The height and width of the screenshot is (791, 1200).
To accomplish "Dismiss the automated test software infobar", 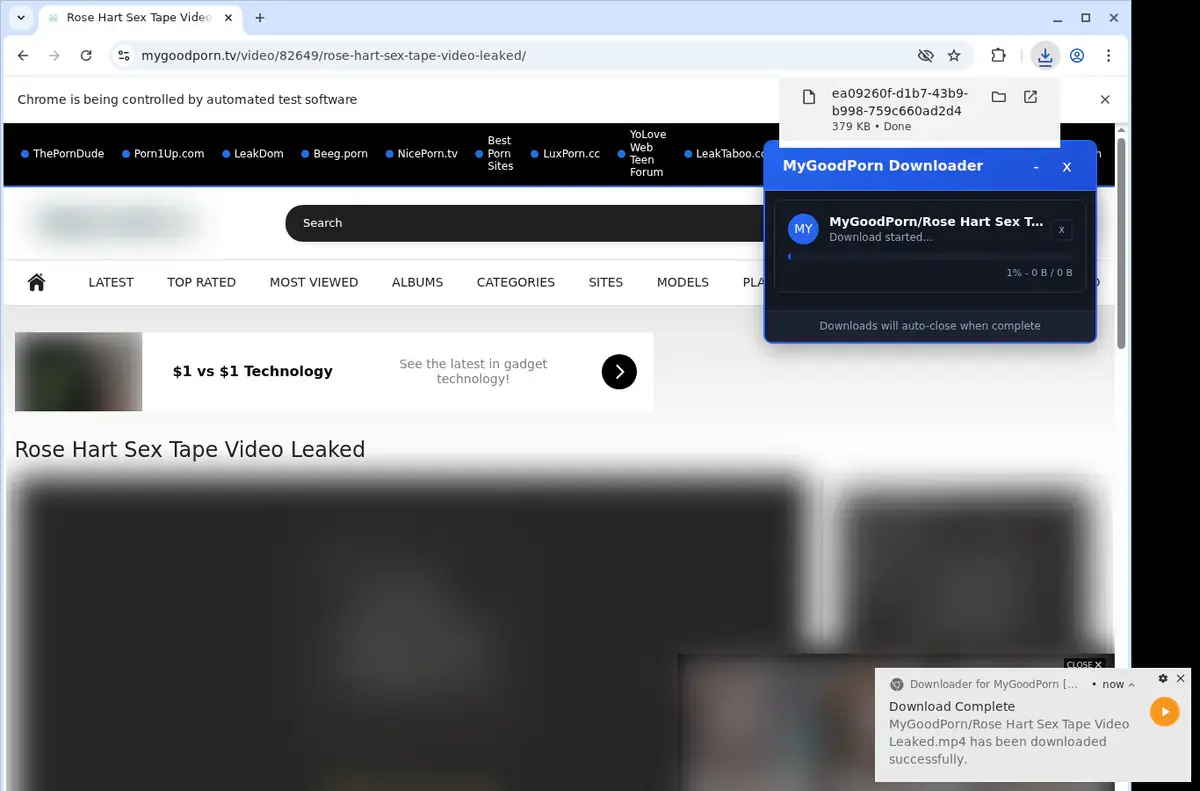I will click(1105, 99).
